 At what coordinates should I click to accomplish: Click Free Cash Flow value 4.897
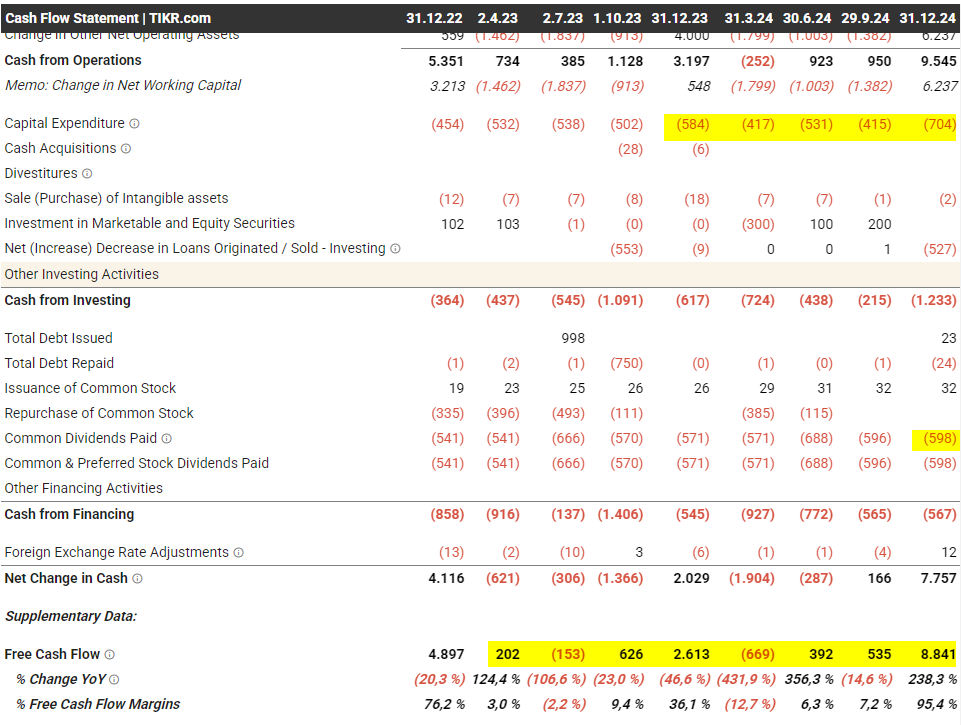click(x=446, y=655)
